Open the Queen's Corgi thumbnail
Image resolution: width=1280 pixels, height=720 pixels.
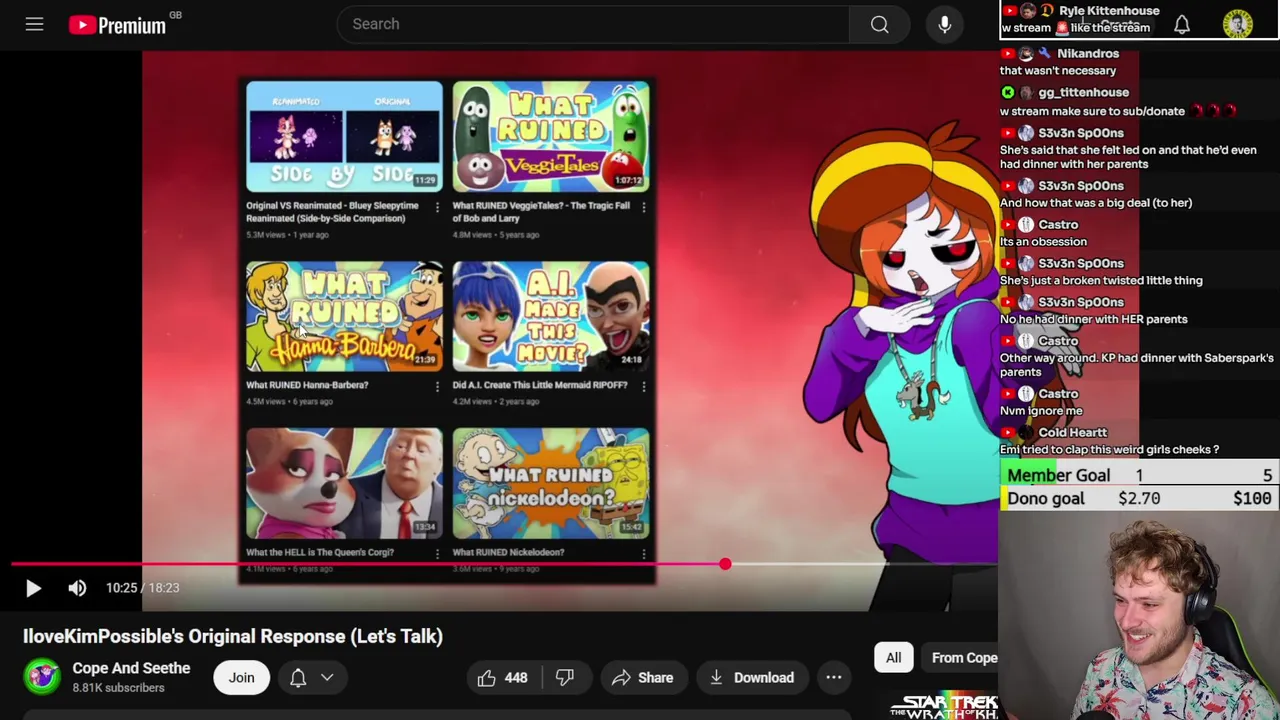point(344,483)
